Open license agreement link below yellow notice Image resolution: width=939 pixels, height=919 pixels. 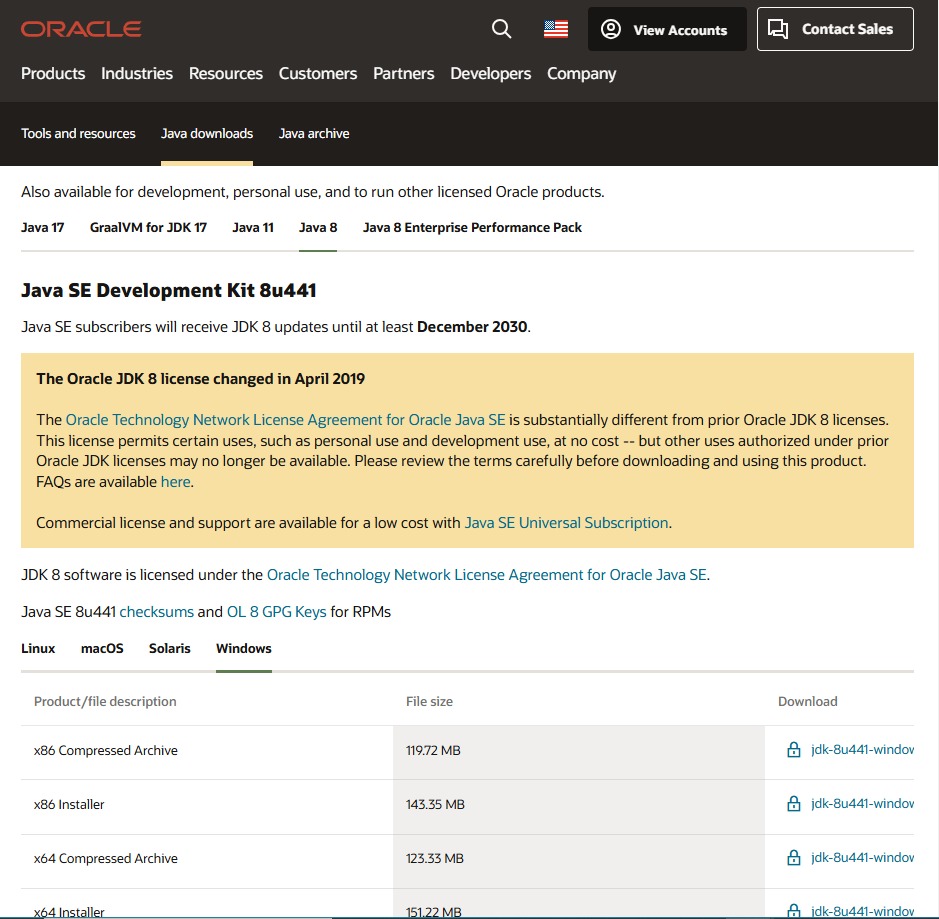pyautogui.click(x=486, y=575)
